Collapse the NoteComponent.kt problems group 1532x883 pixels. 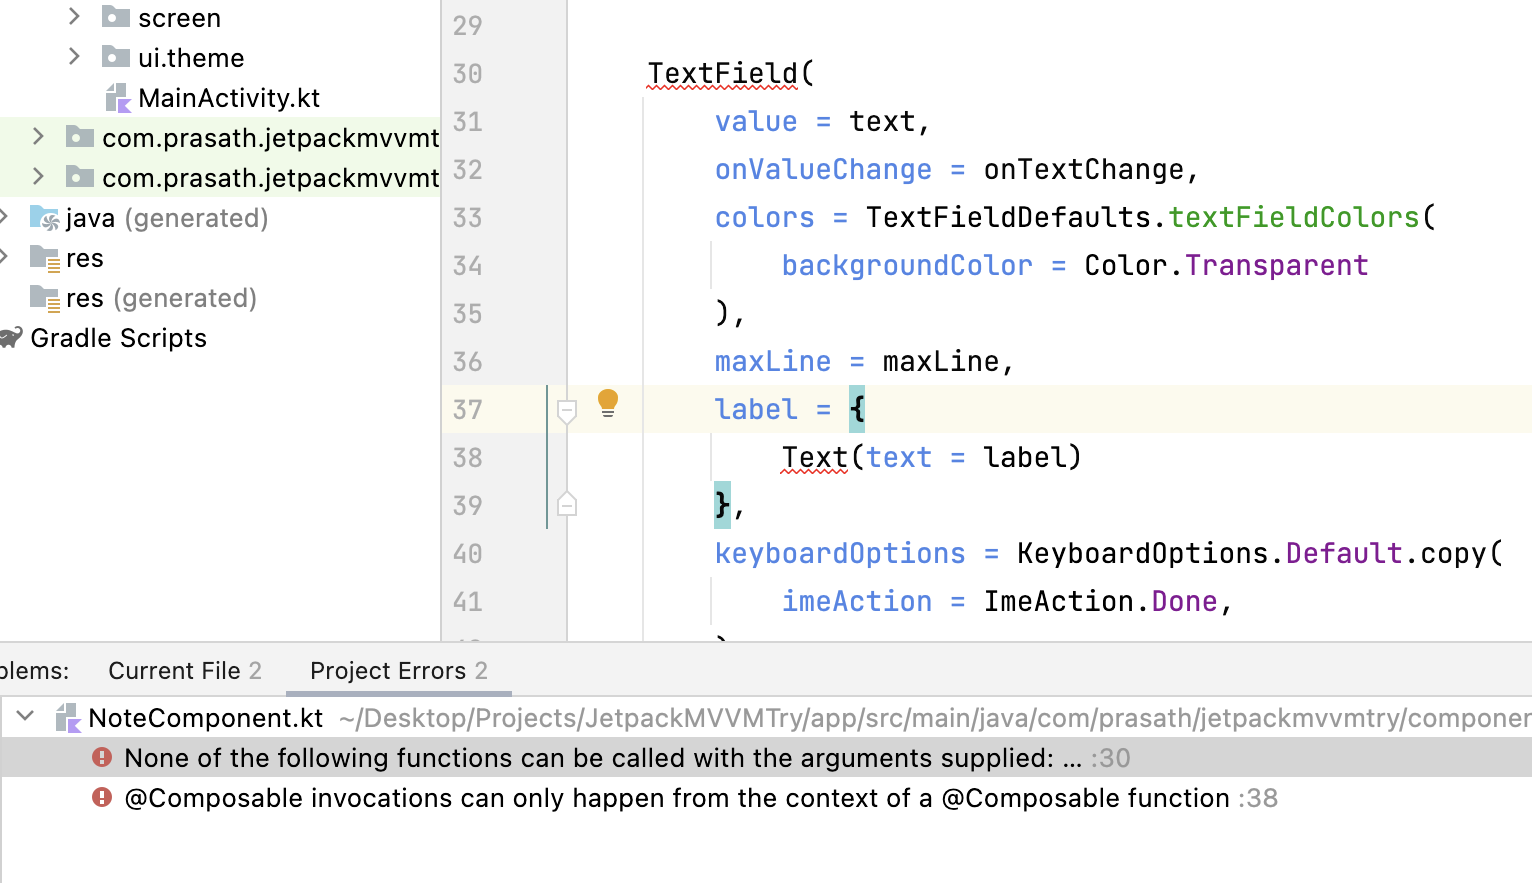(26, 716)
